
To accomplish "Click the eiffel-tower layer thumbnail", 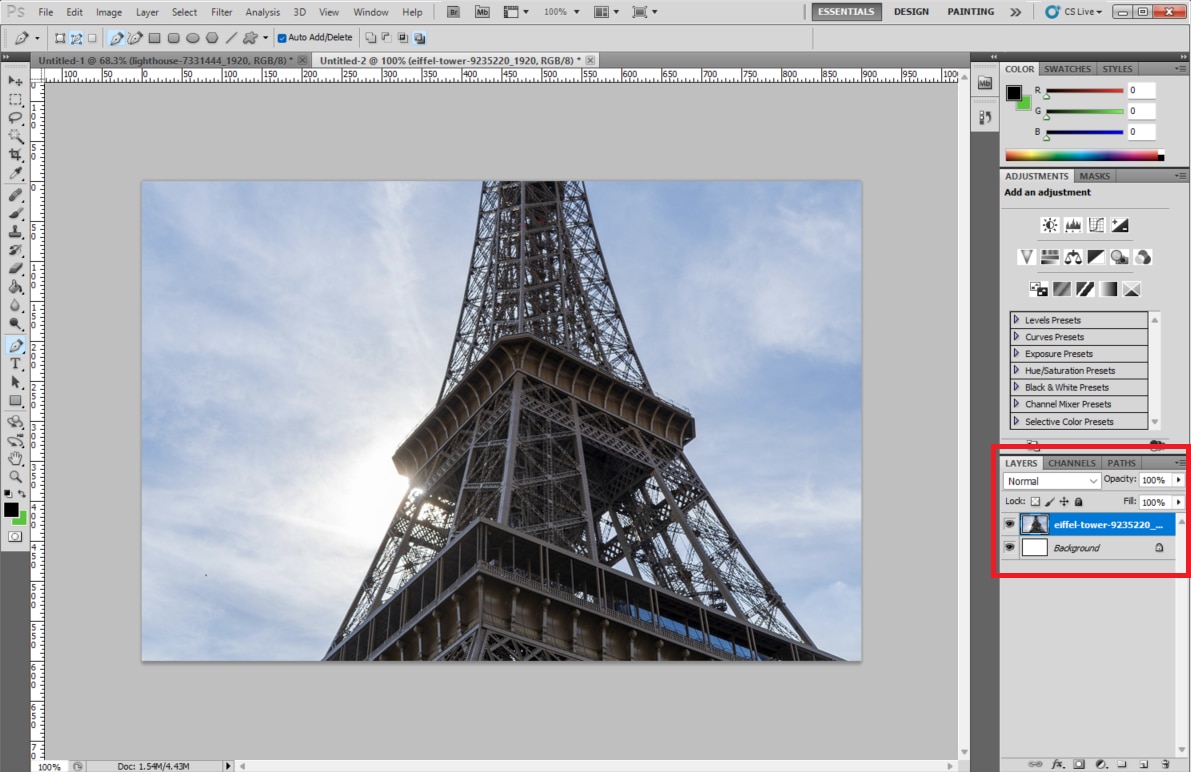I will (x=1035, y=524).
